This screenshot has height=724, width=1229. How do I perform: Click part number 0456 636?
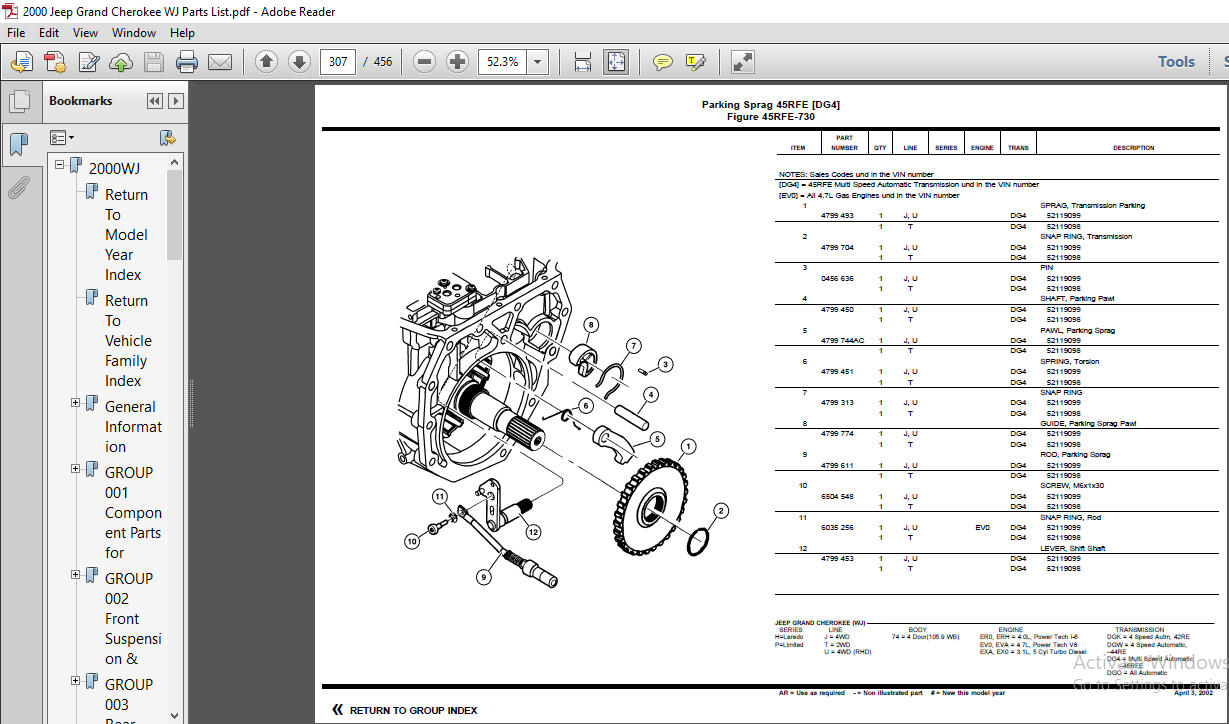[837, 278]
